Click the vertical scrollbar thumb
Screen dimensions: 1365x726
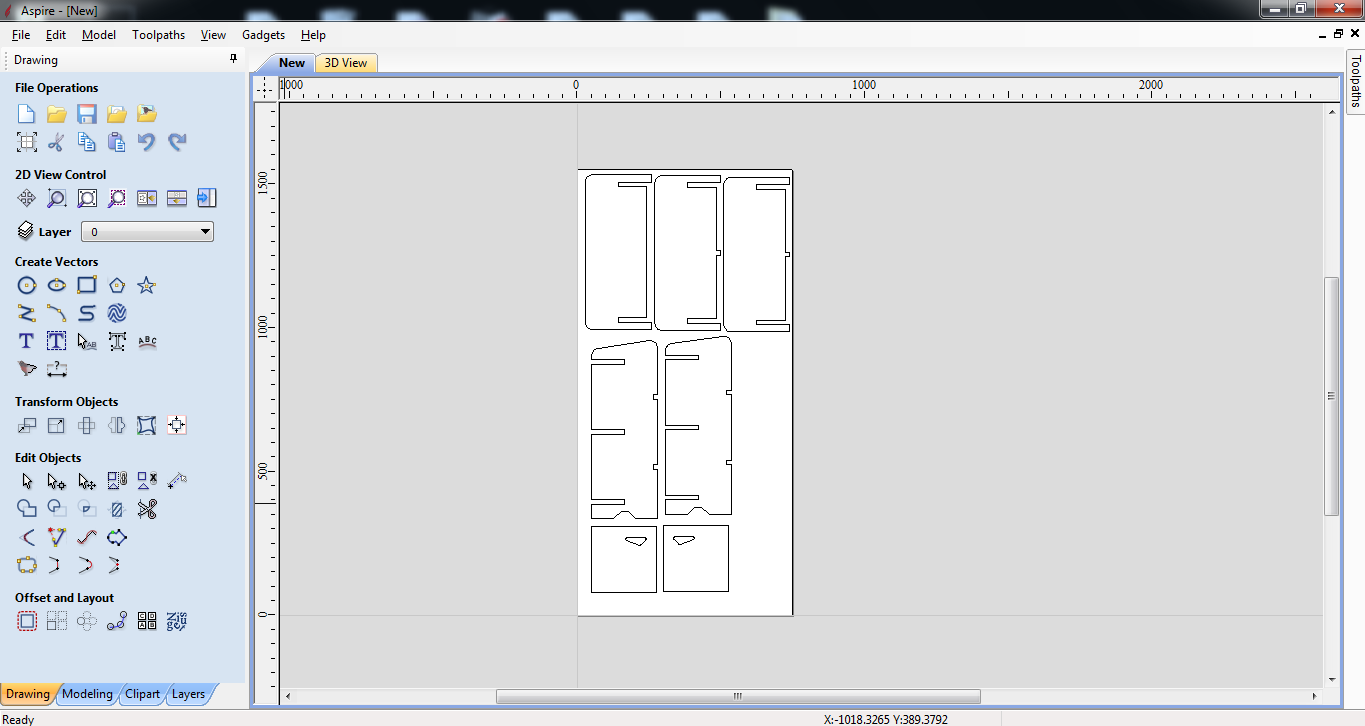point(1331,396)
